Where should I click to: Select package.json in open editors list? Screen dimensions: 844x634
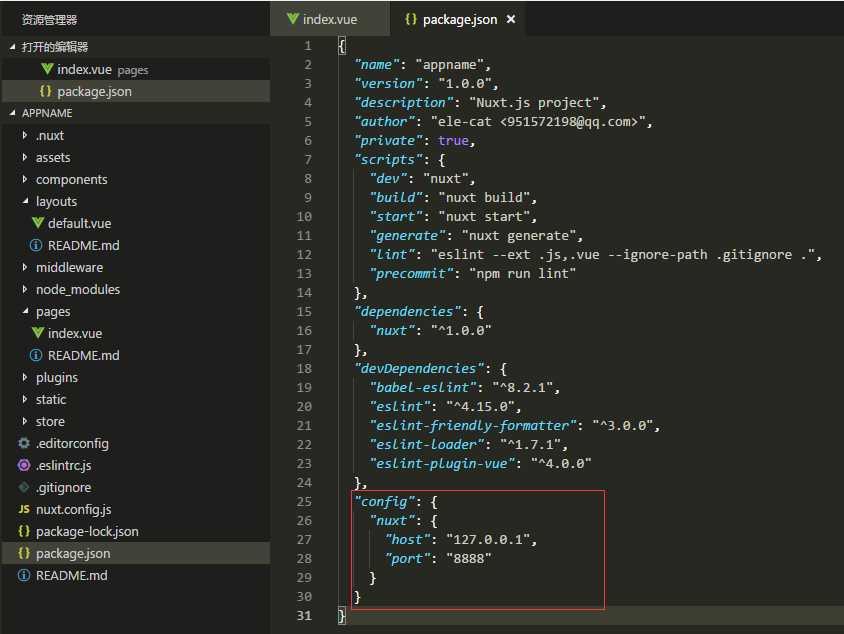[x=136, y=91]
